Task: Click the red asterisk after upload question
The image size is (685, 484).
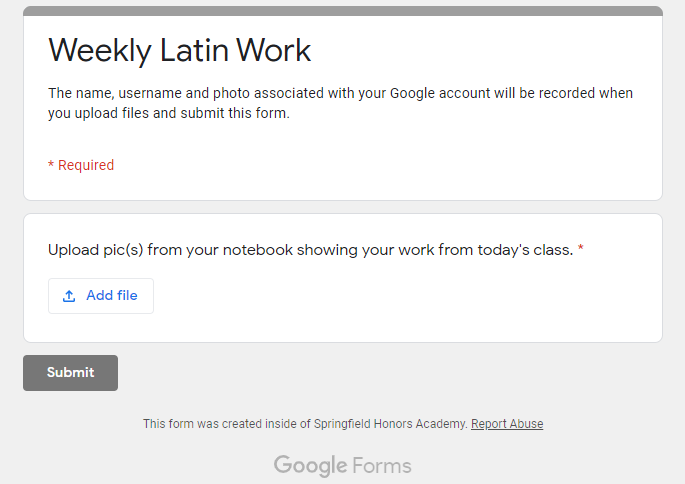Action: pyautogui.click(x=581, y=250)
